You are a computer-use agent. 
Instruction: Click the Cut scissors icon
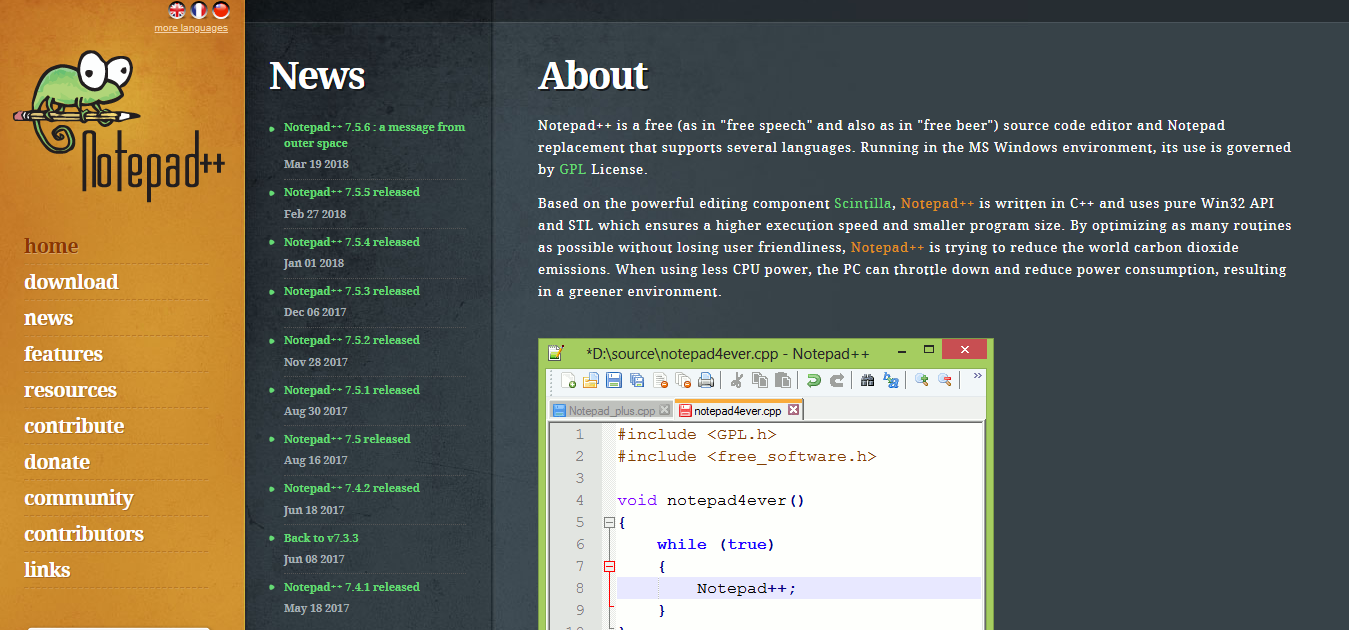tap(736, 380)
